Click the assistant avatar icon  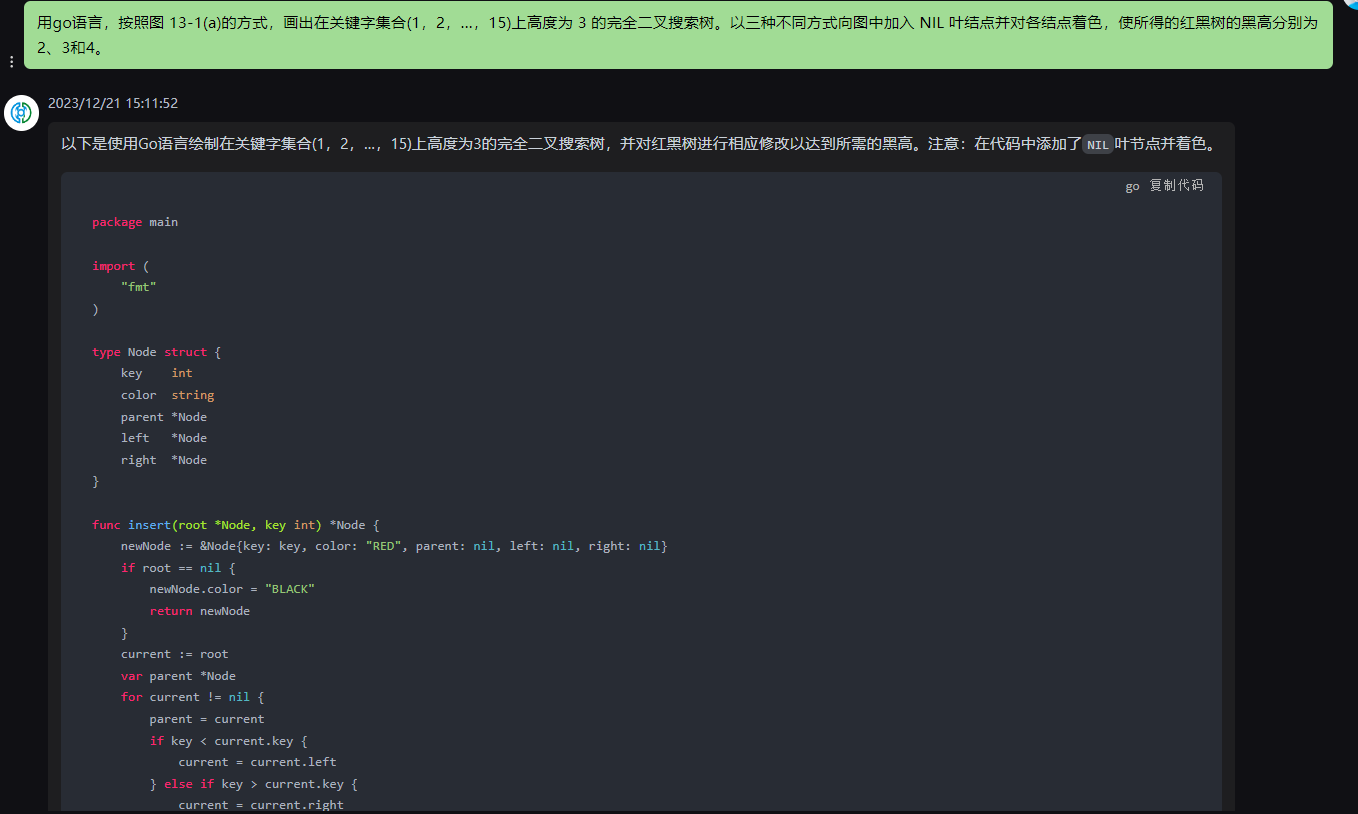[21, 113]
